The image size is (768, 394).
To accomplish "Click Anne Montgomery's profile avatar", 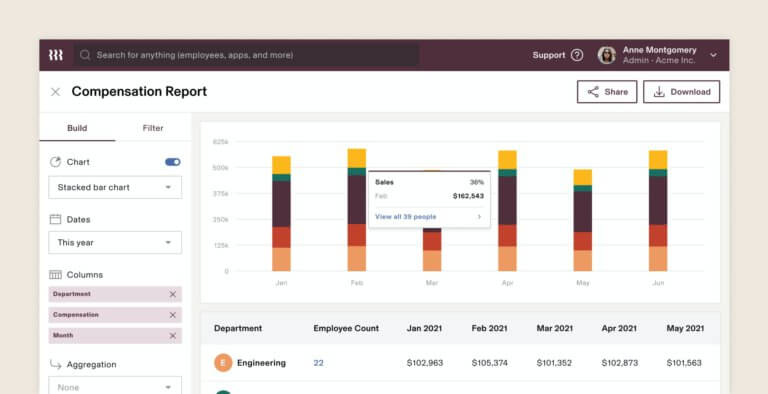I will [606, 55].
